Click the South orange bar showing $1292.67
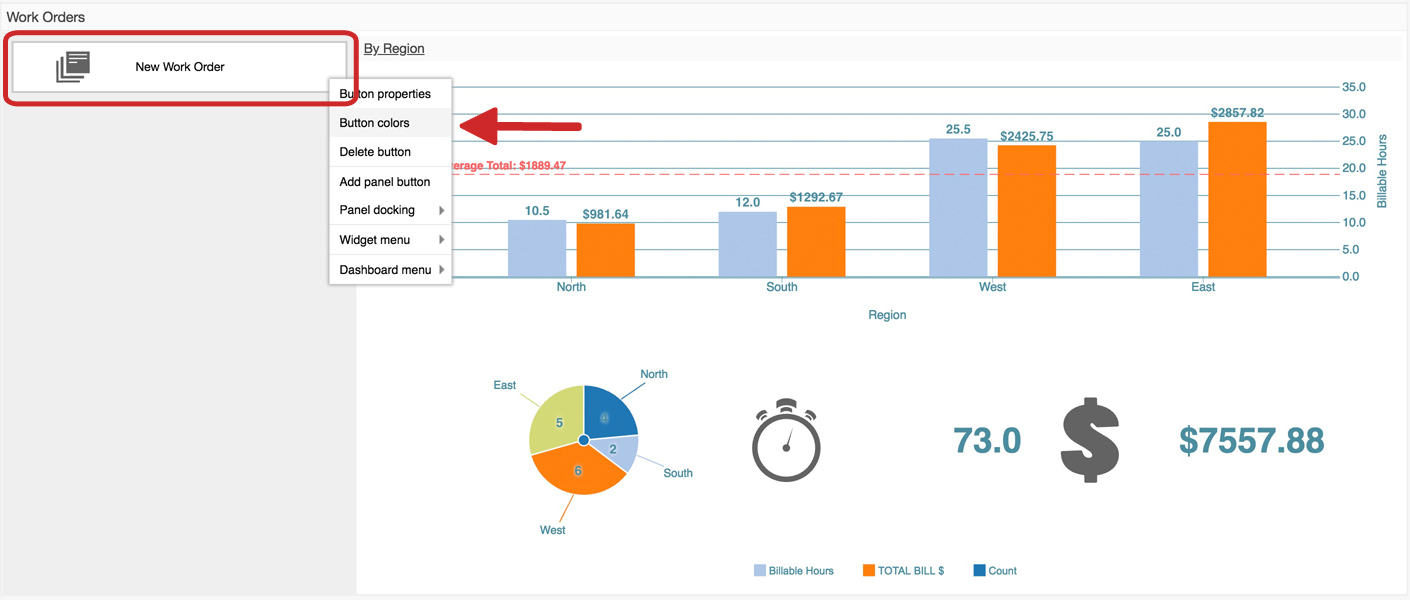Screen dimensions: 1410x600 (x=816, y=242)
